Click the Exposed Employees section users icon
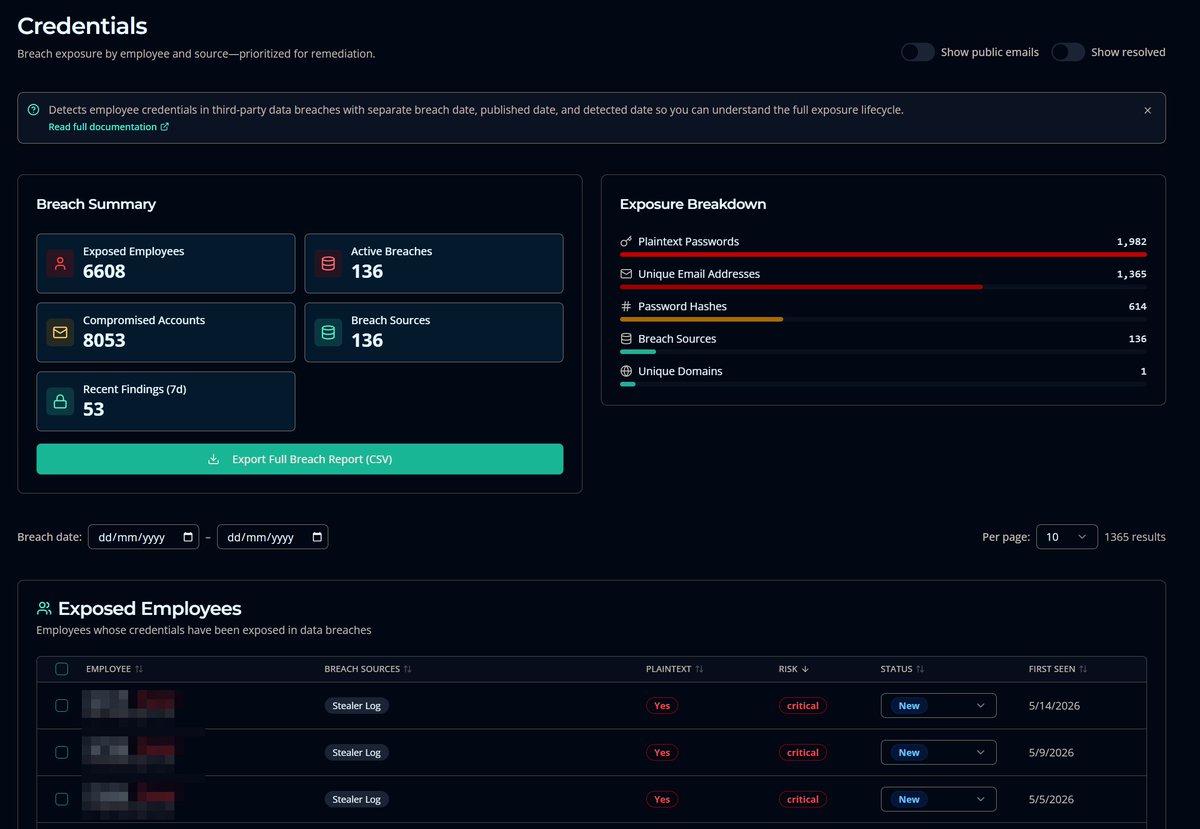 44,608
